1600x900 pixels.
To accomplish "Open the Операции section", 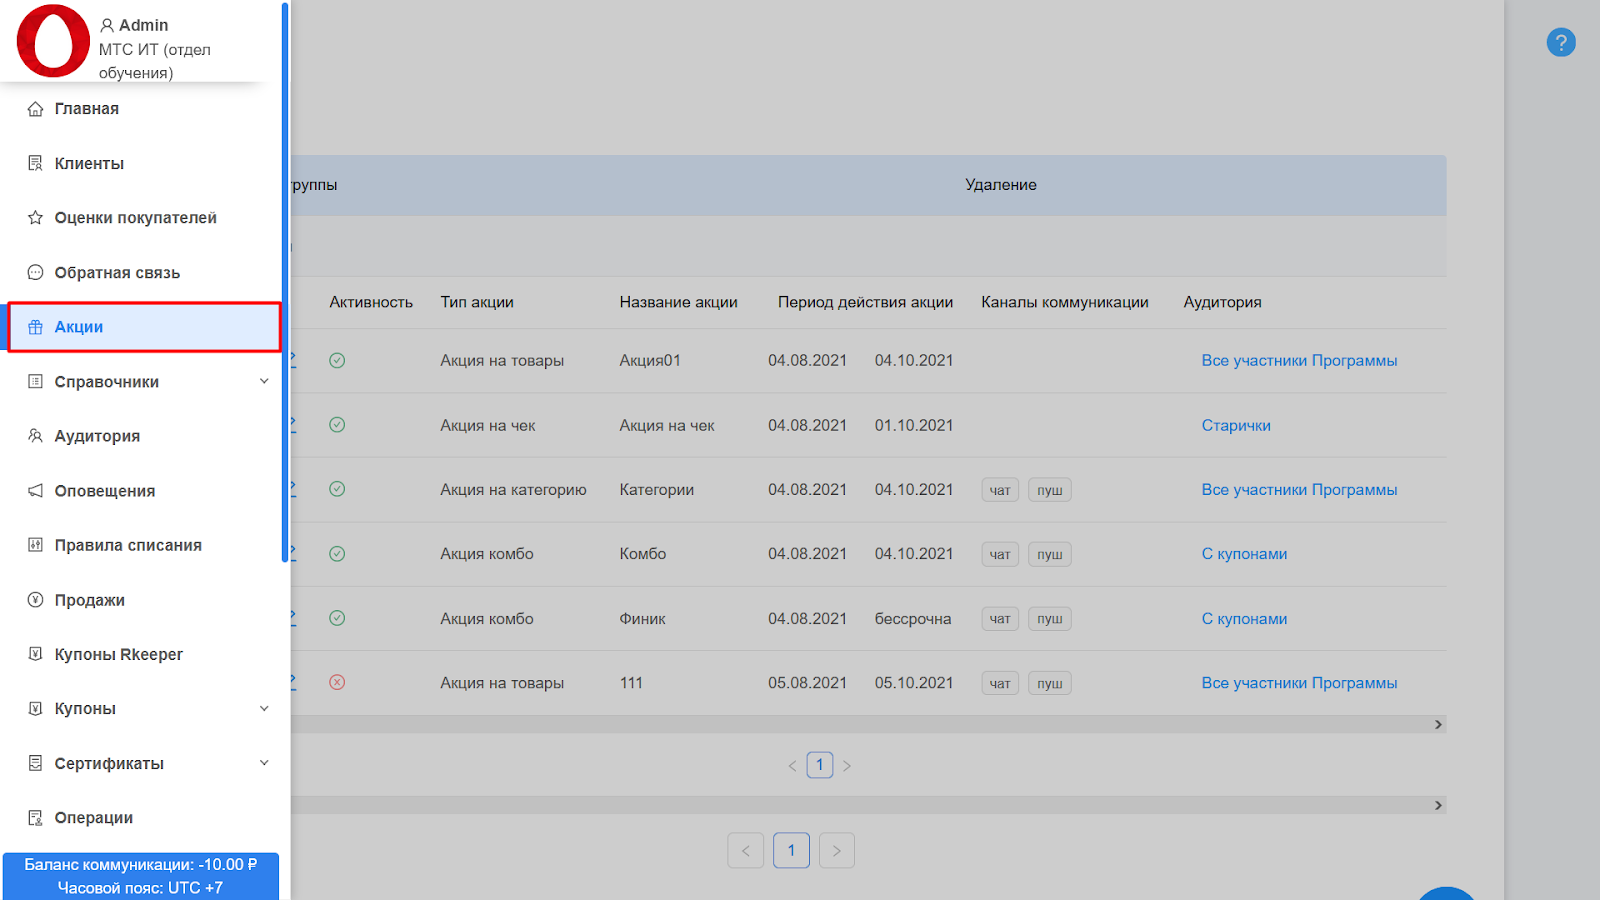I will click(x=93, y=818).
